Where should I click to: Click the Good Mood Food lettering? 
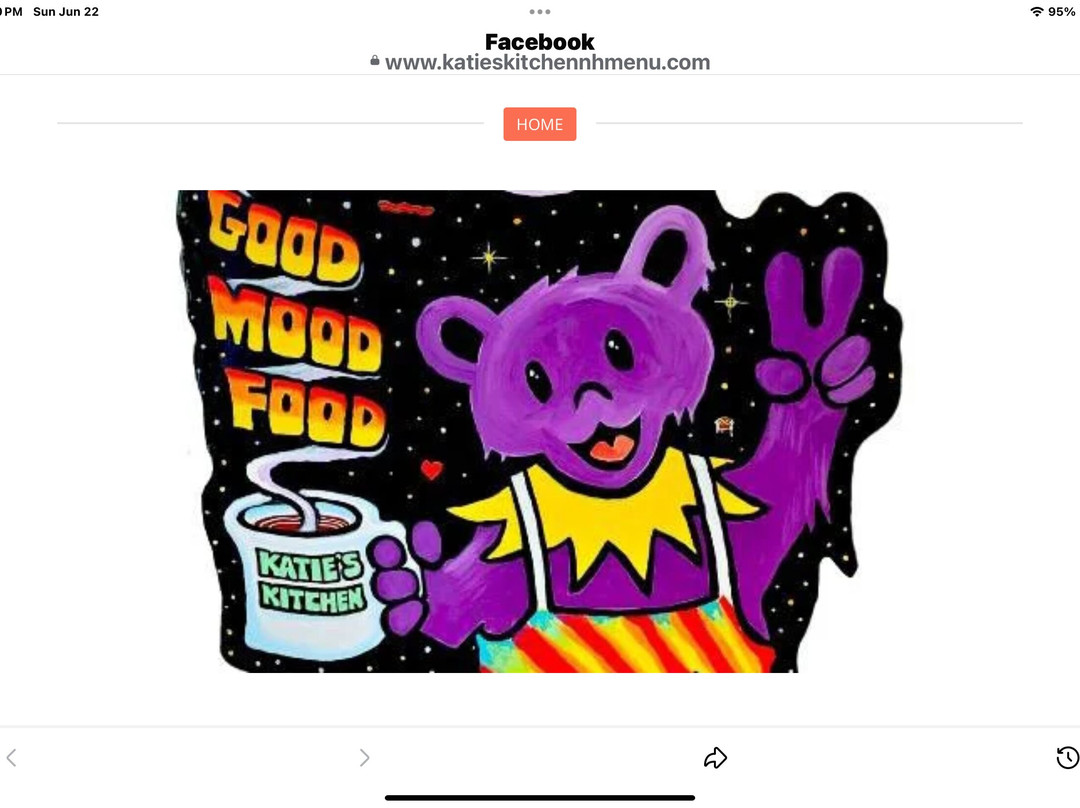tap(293, 320)
